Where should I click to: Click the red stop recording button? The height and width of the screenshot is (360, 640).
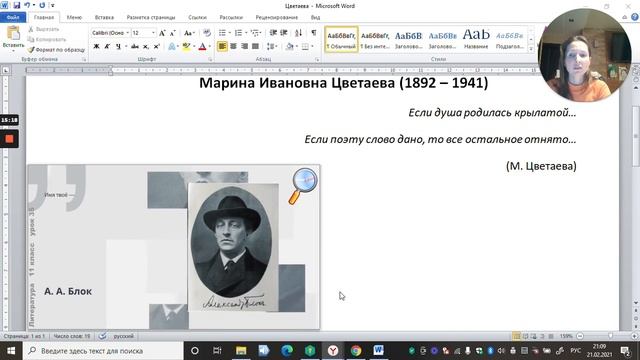click(x=9, y=139)
